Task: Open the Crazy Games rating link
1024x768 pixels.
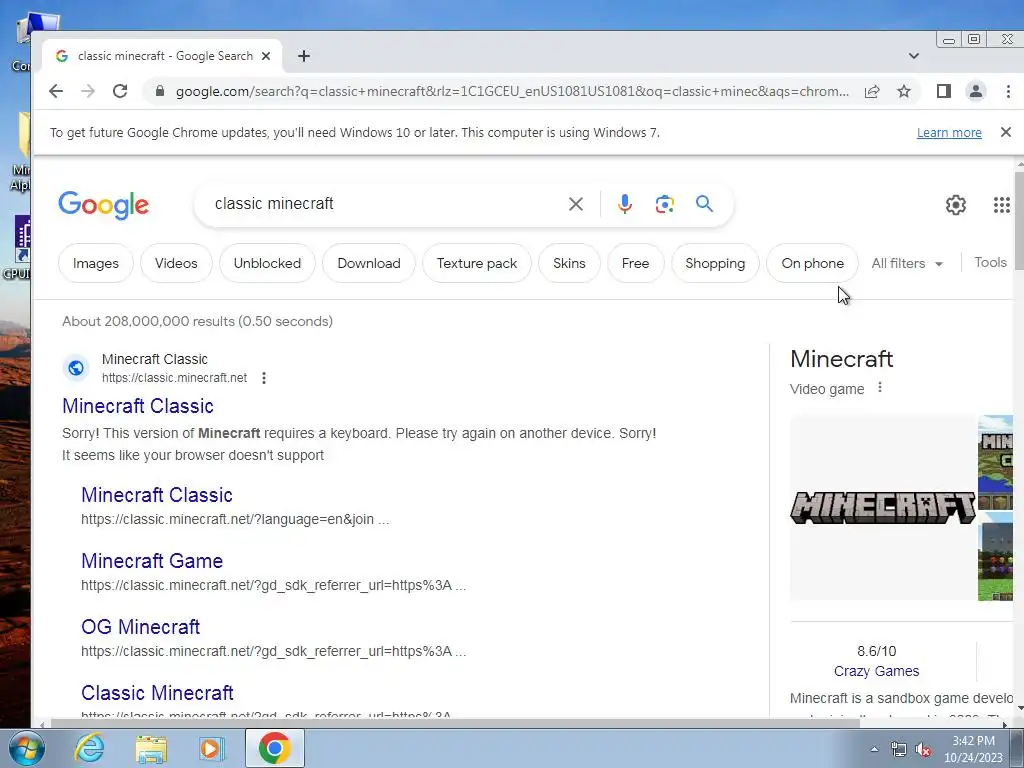Action: point(876,671)
